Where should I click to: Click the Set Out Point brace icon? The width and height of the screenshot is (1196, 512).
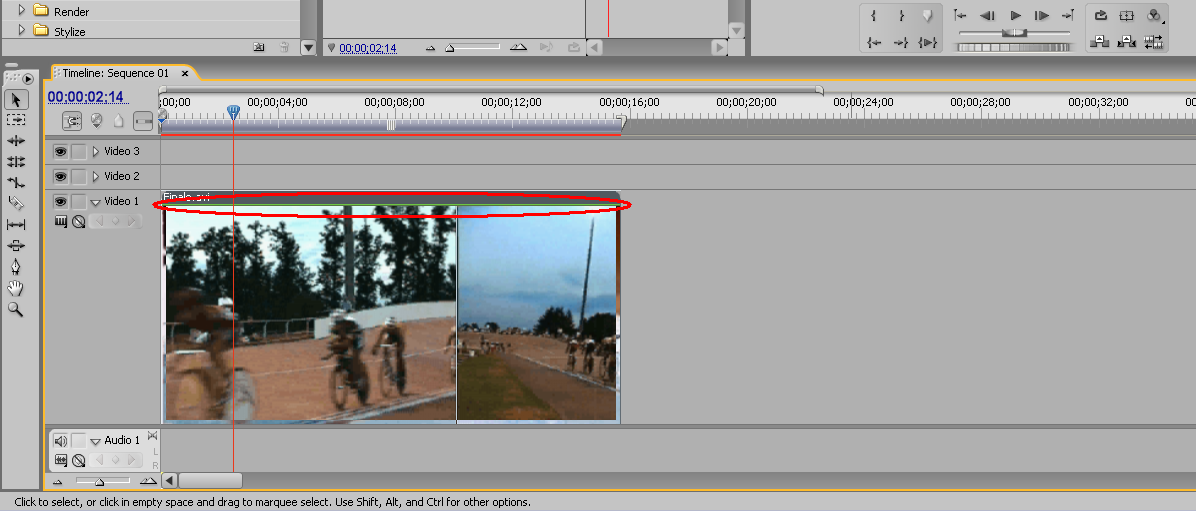(x=901, y=15)
